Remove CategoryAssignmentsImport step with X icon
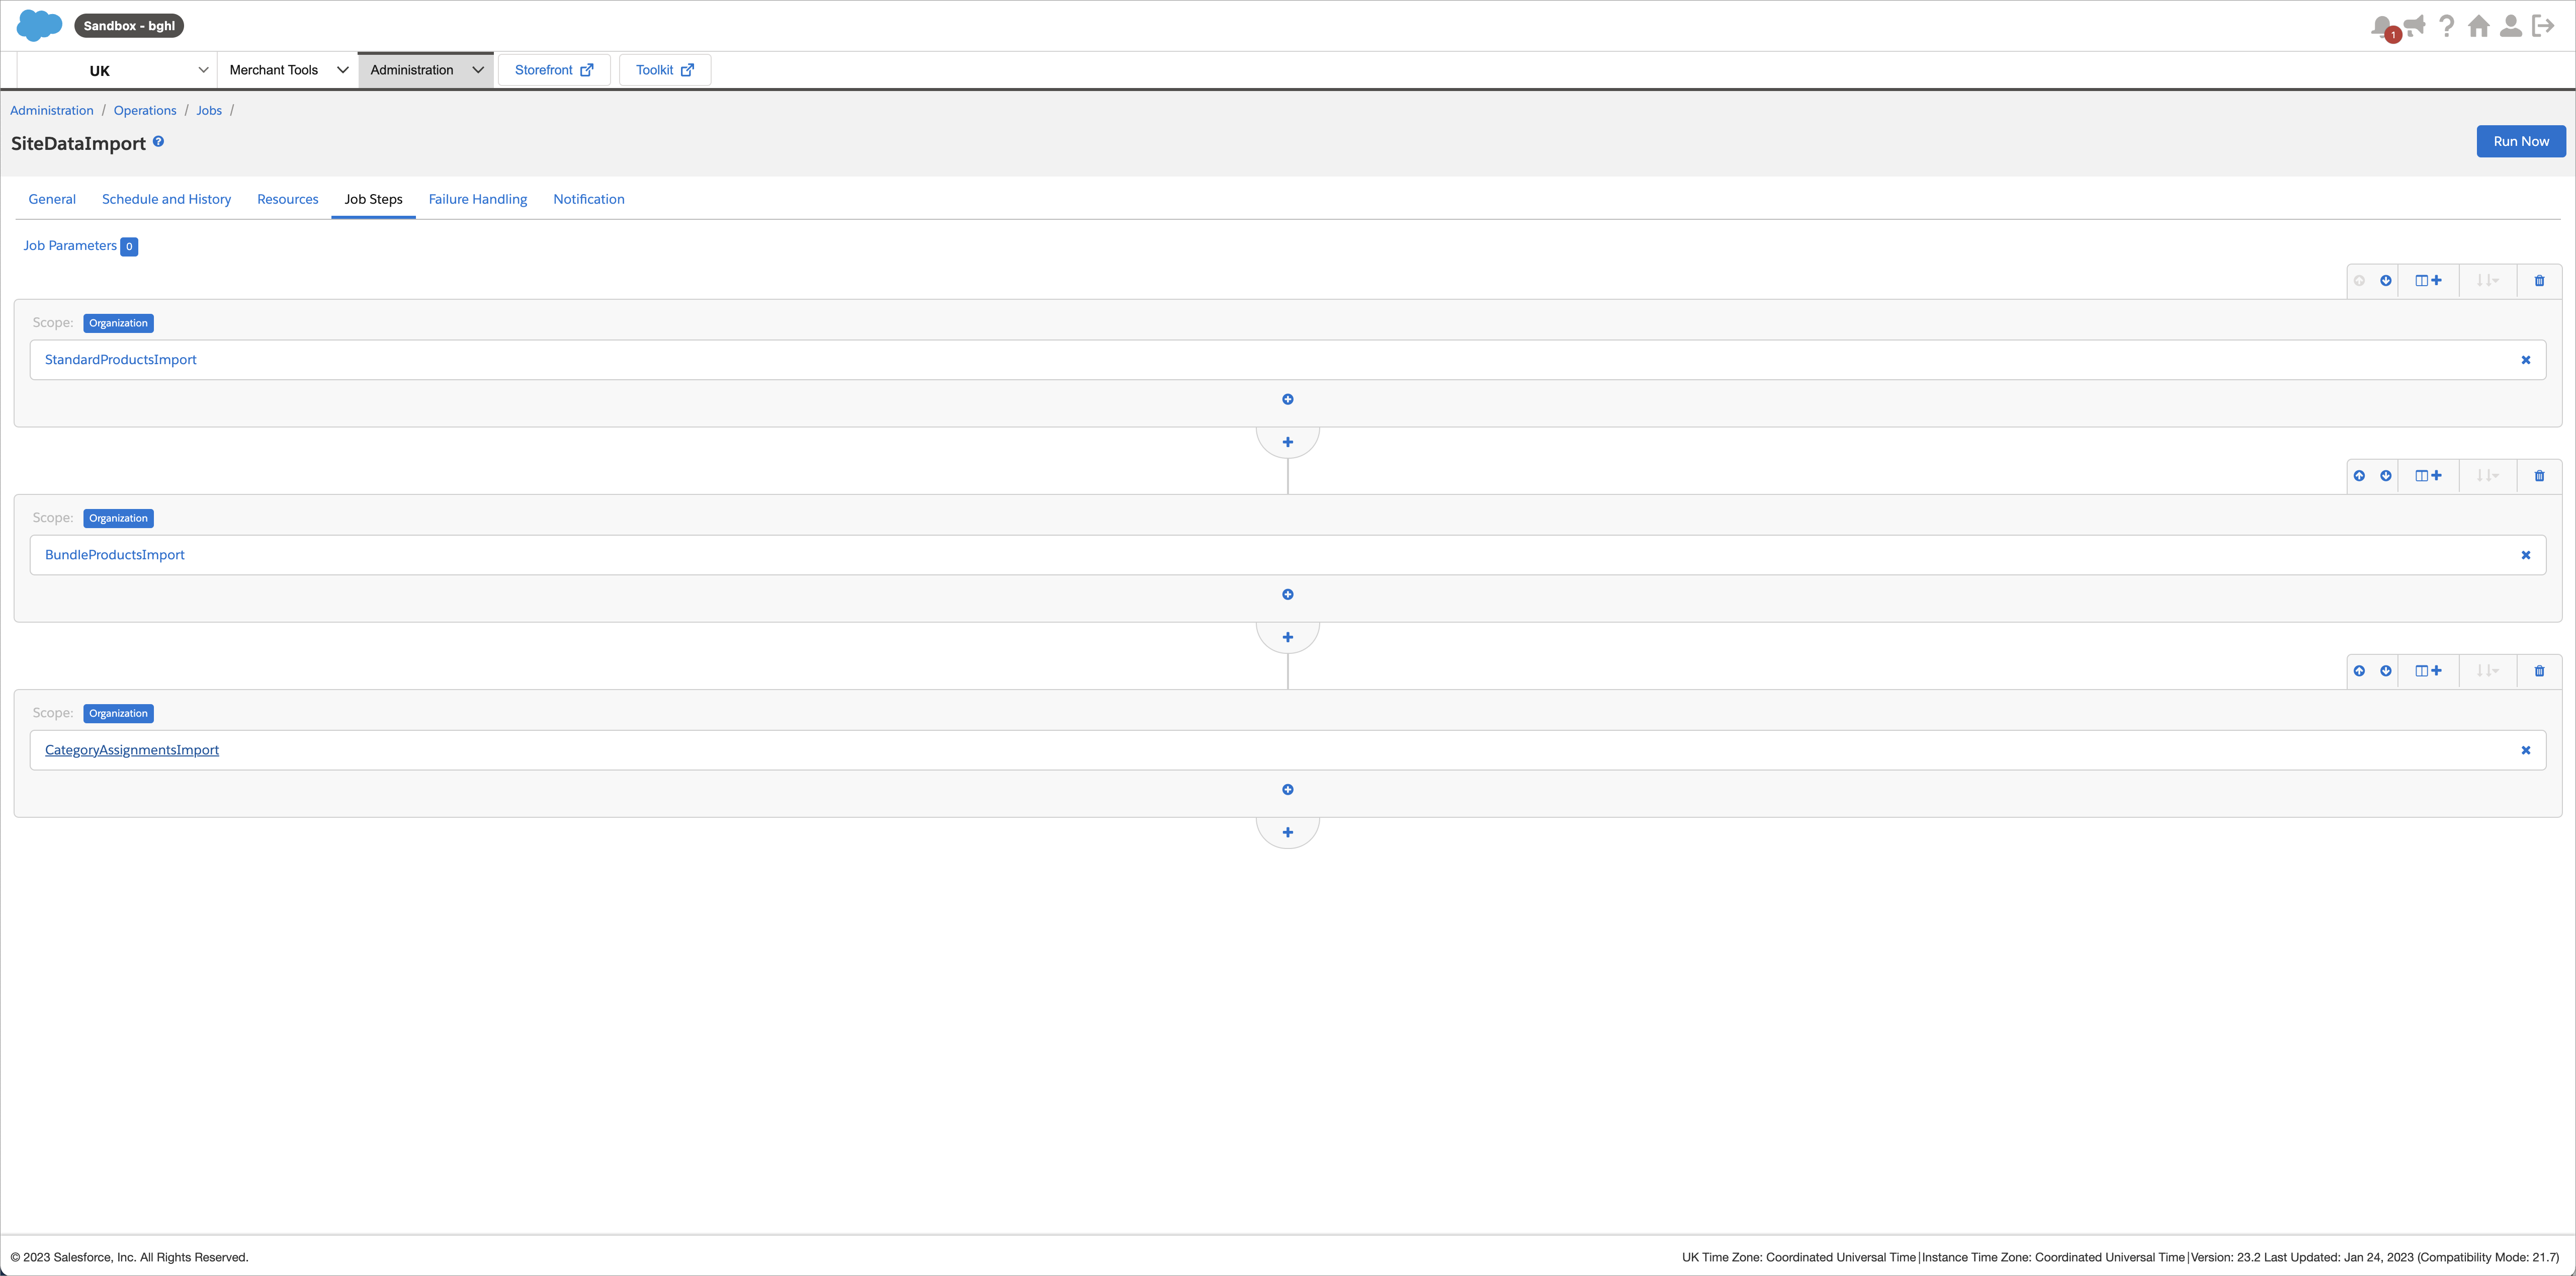The width and height of the screenshot is (2576, 1276). [2526, 750]
